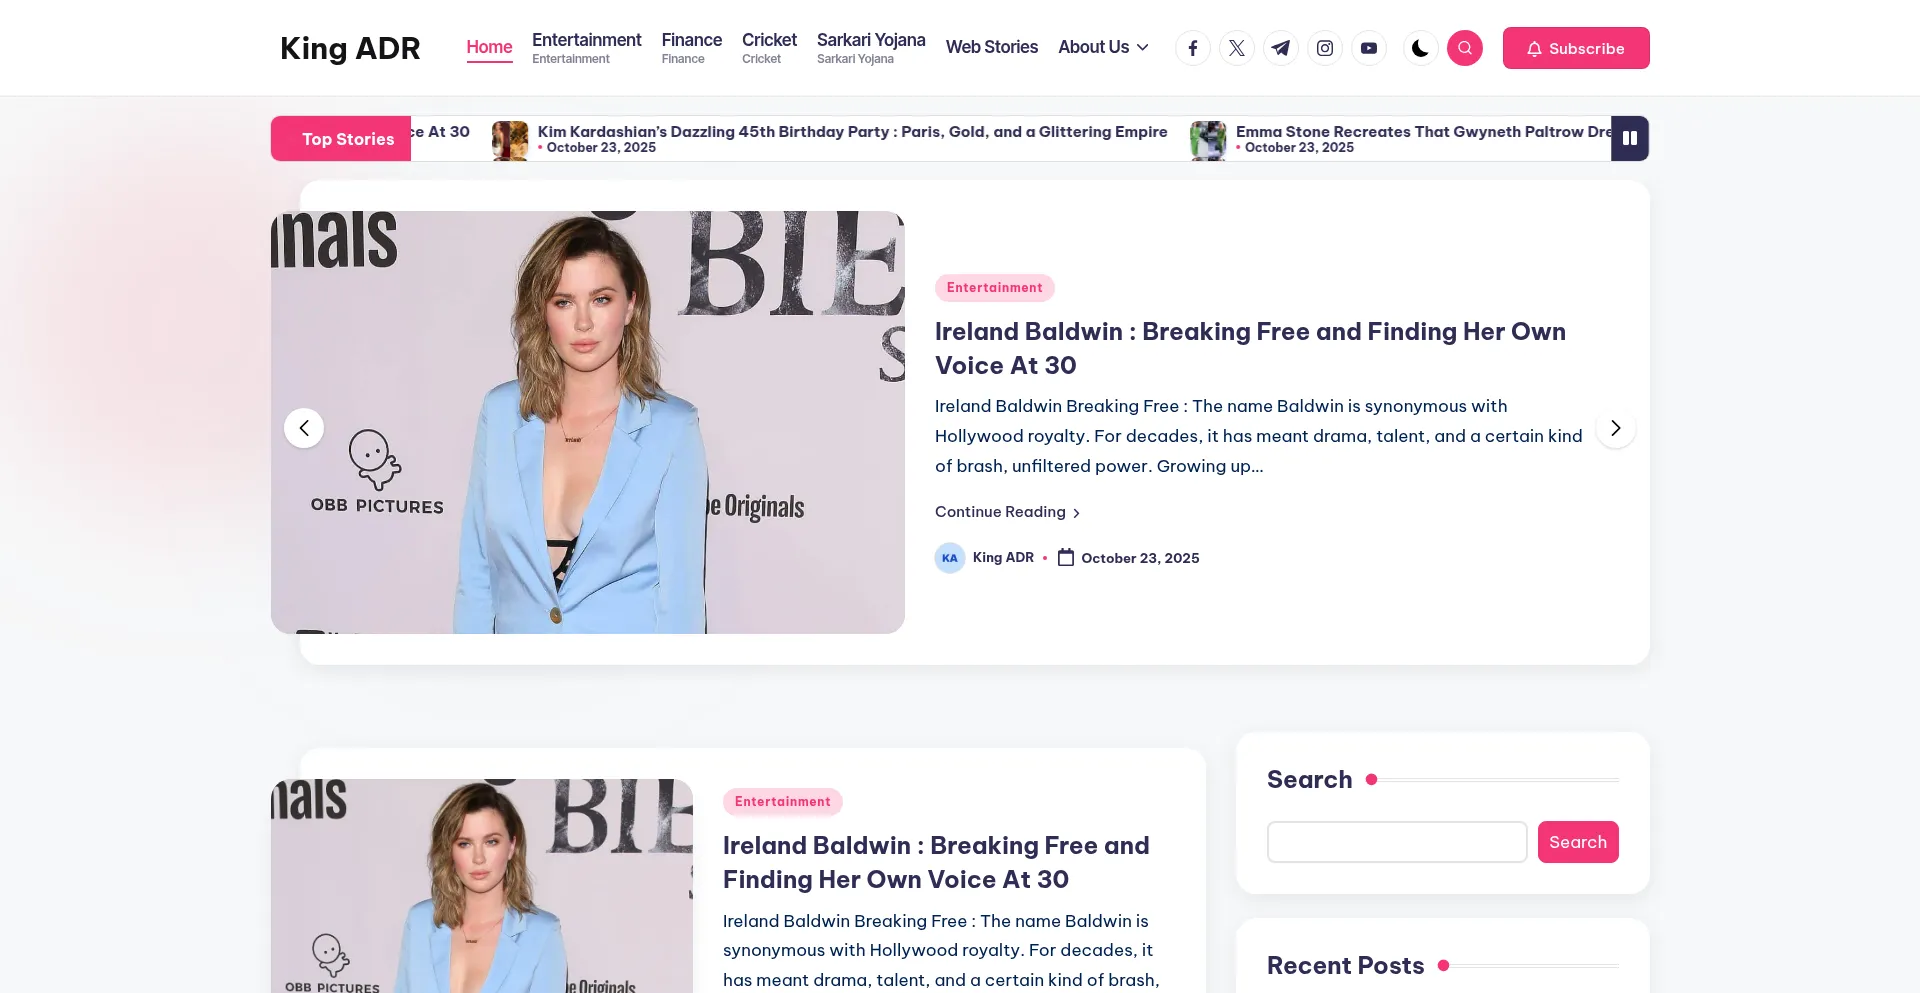Open the Finance menu item
Image resolution: width=1920 pixels, height=993 pixels.
[x=692, y=47]
